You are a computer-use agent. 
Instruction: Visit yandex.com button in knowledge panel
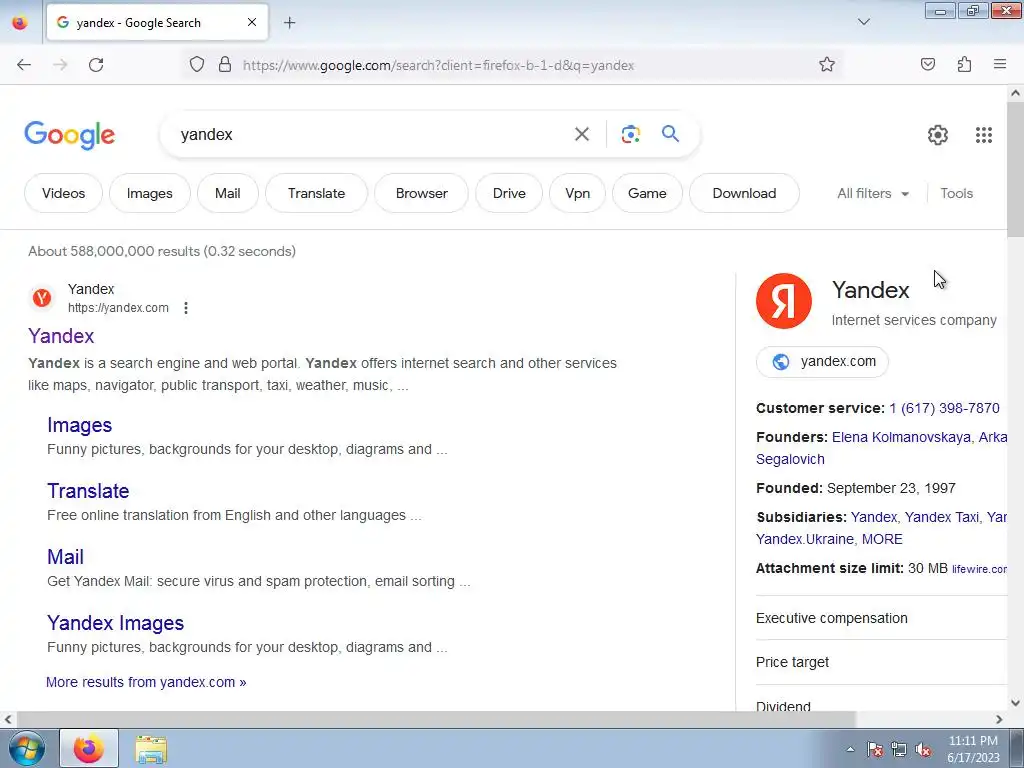(822, 362)
